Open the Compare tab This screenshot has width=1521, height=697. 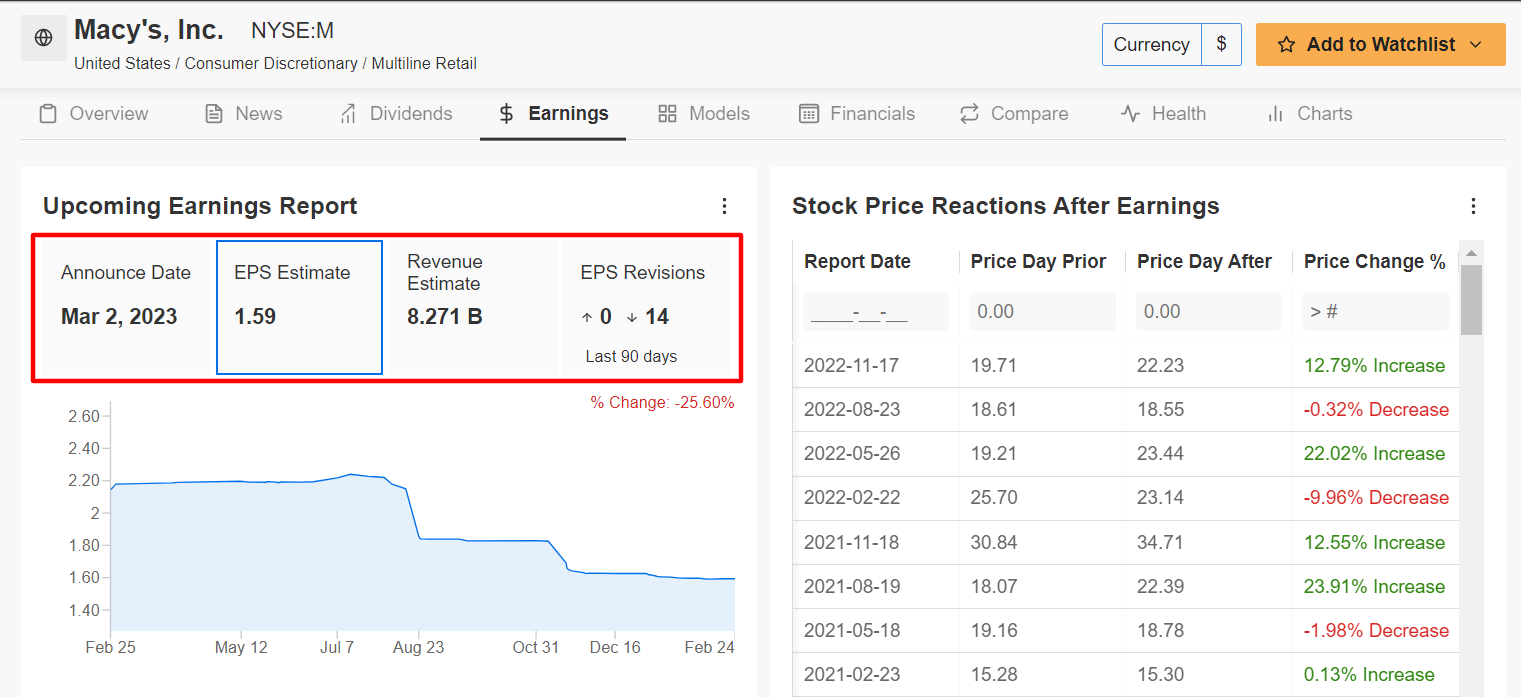click(x=1013, y=114)
